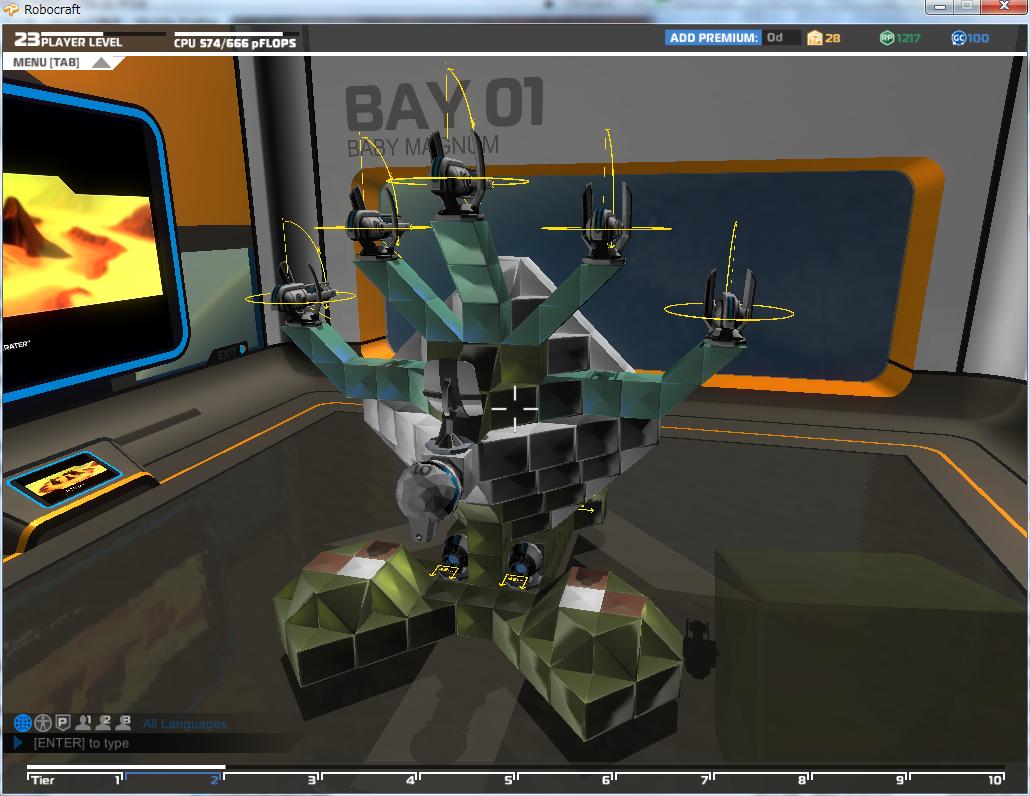Image resolution: width=1030 pixels, height=796 pixels.
Task: Click the CPU 574/666 pFLOPS readout
Action: (235, 43)
